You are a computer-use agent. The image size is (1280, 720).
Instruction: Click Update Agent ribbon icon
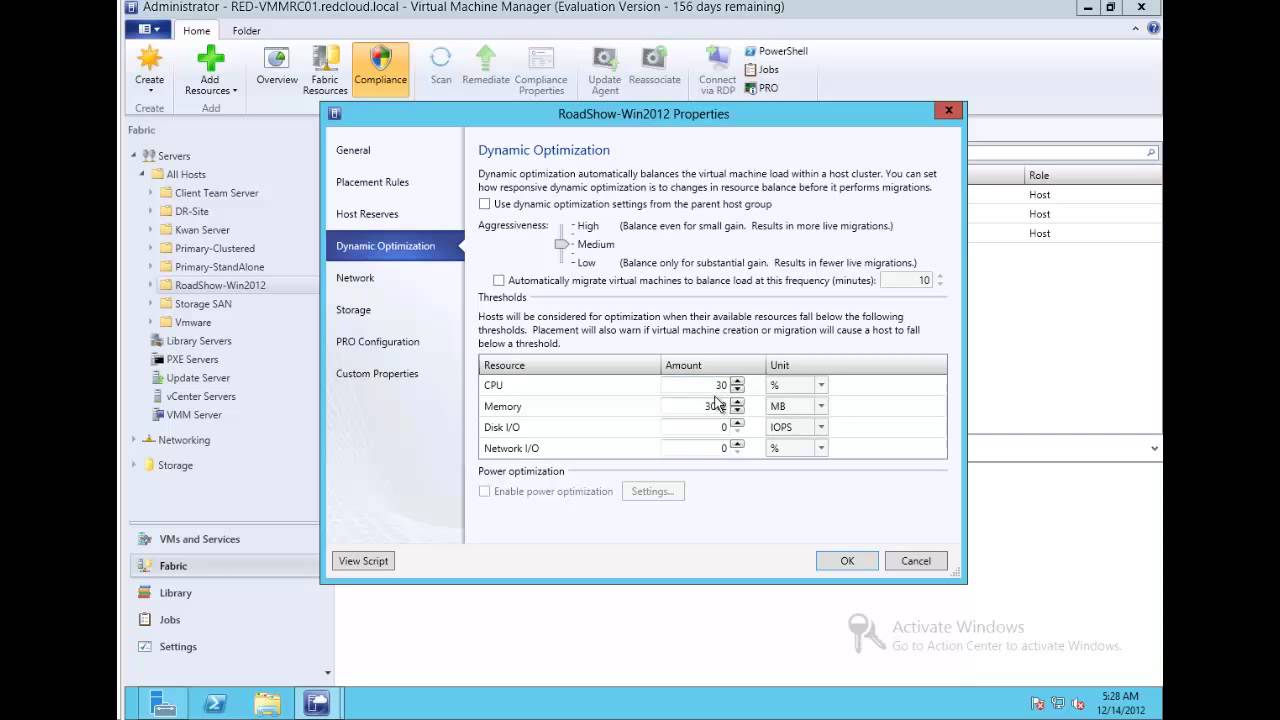[605, 59]
